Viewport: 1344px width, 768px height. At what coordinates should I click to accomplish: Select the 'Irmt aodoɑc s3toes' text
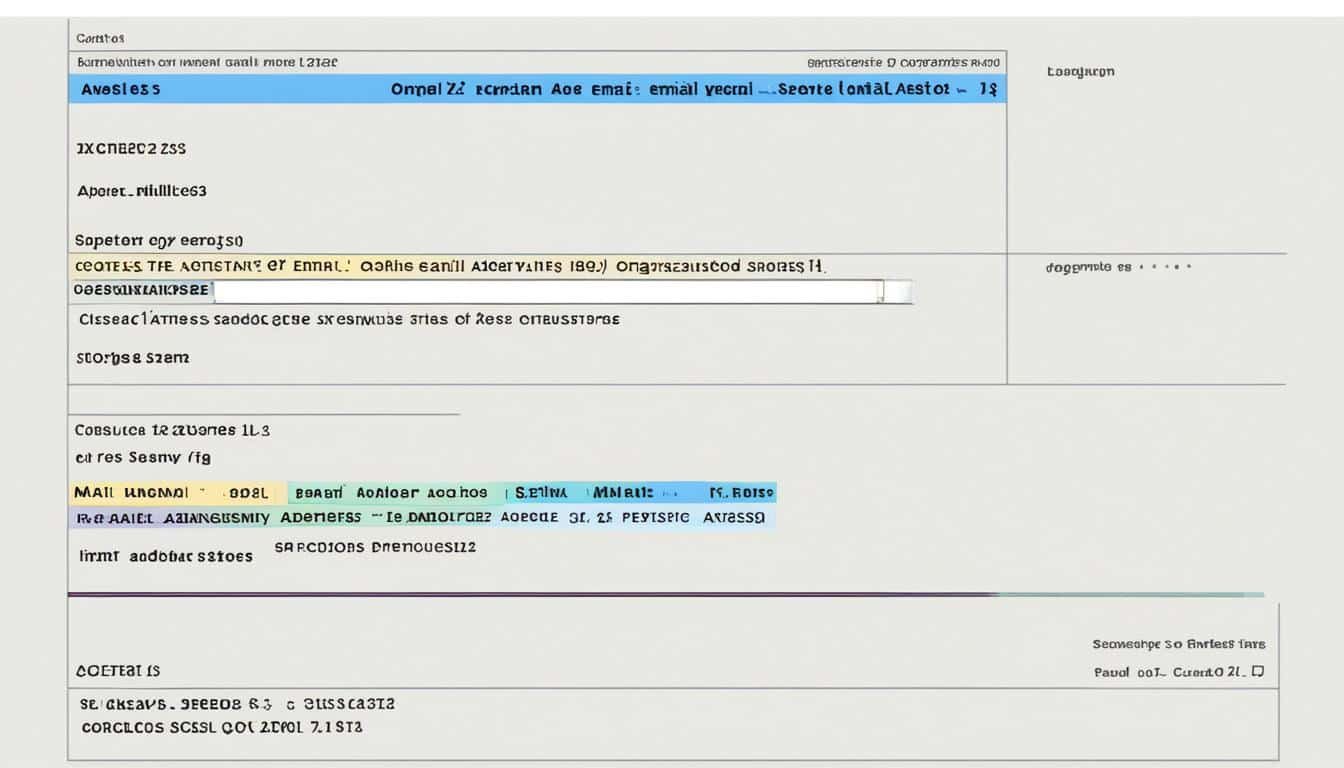click(166, 556)
